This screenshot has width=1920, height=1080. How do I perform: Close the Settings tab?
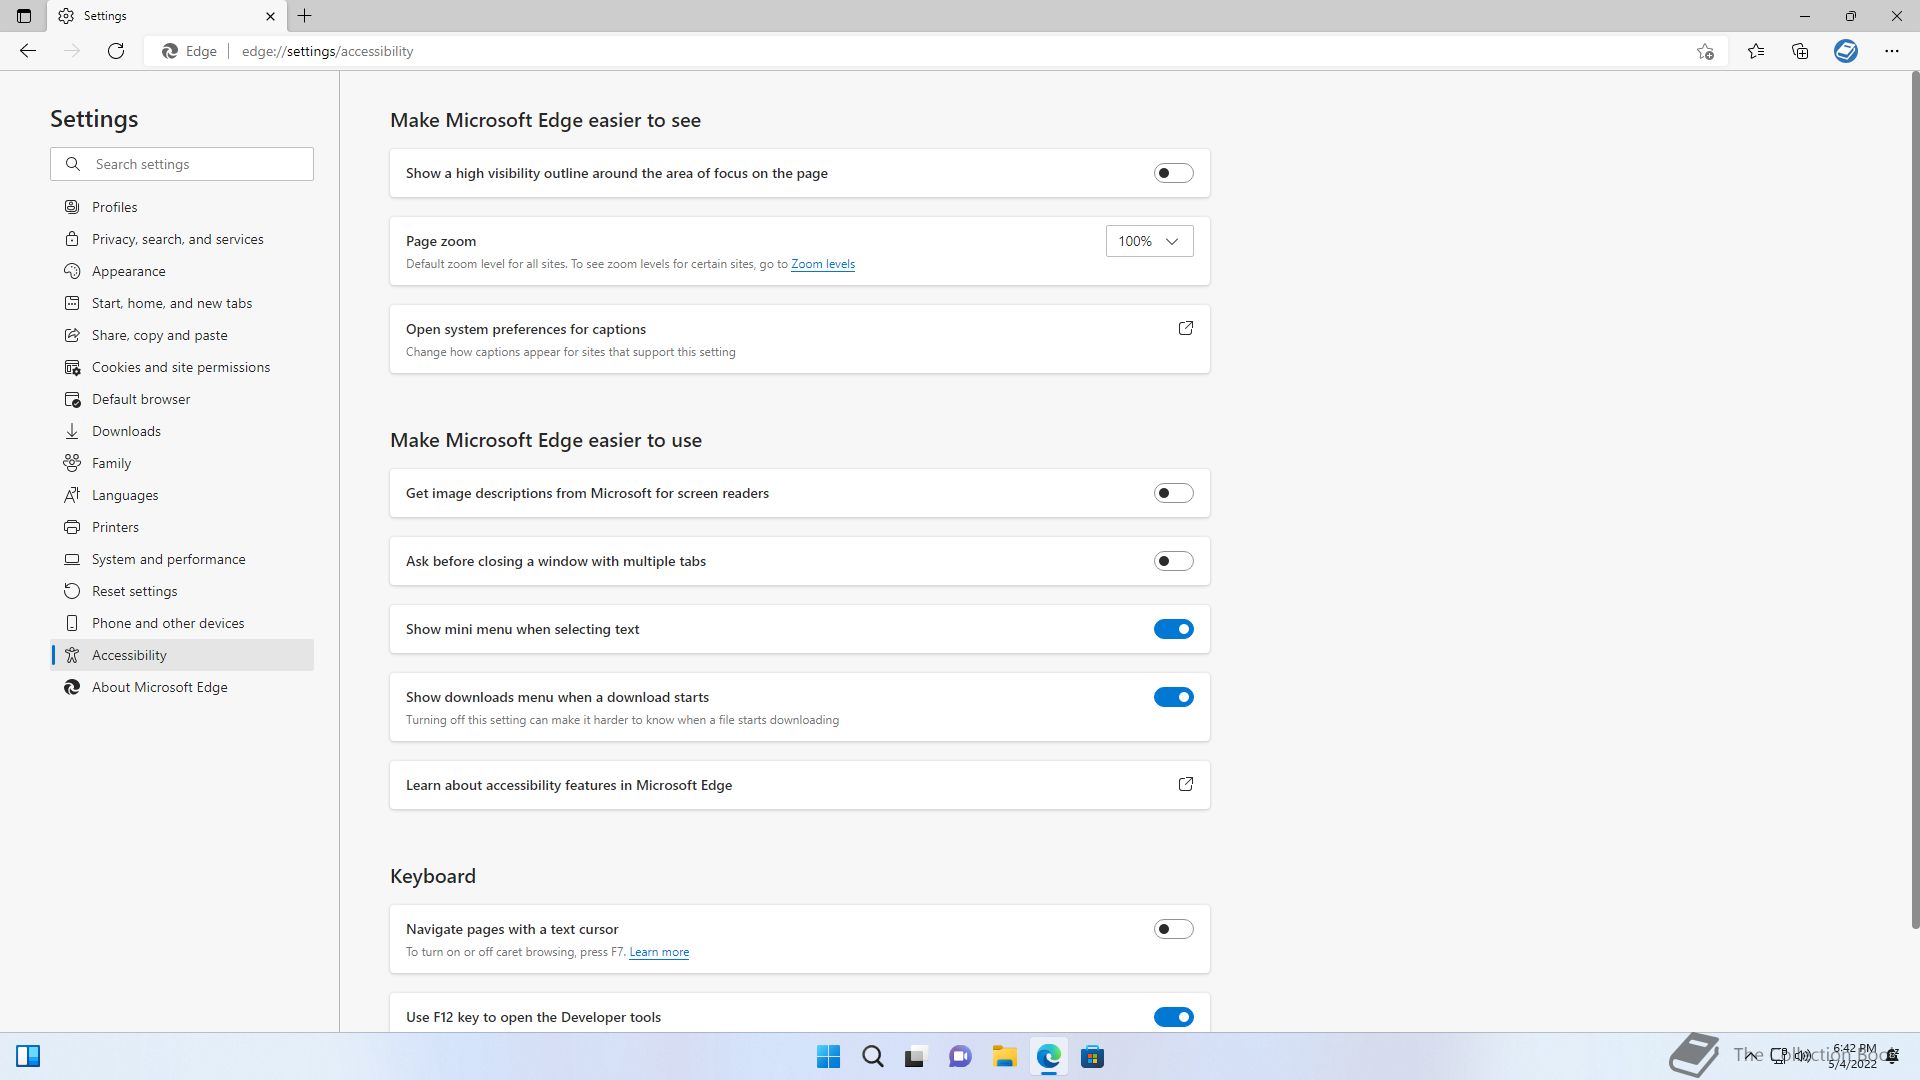[270, 16]
